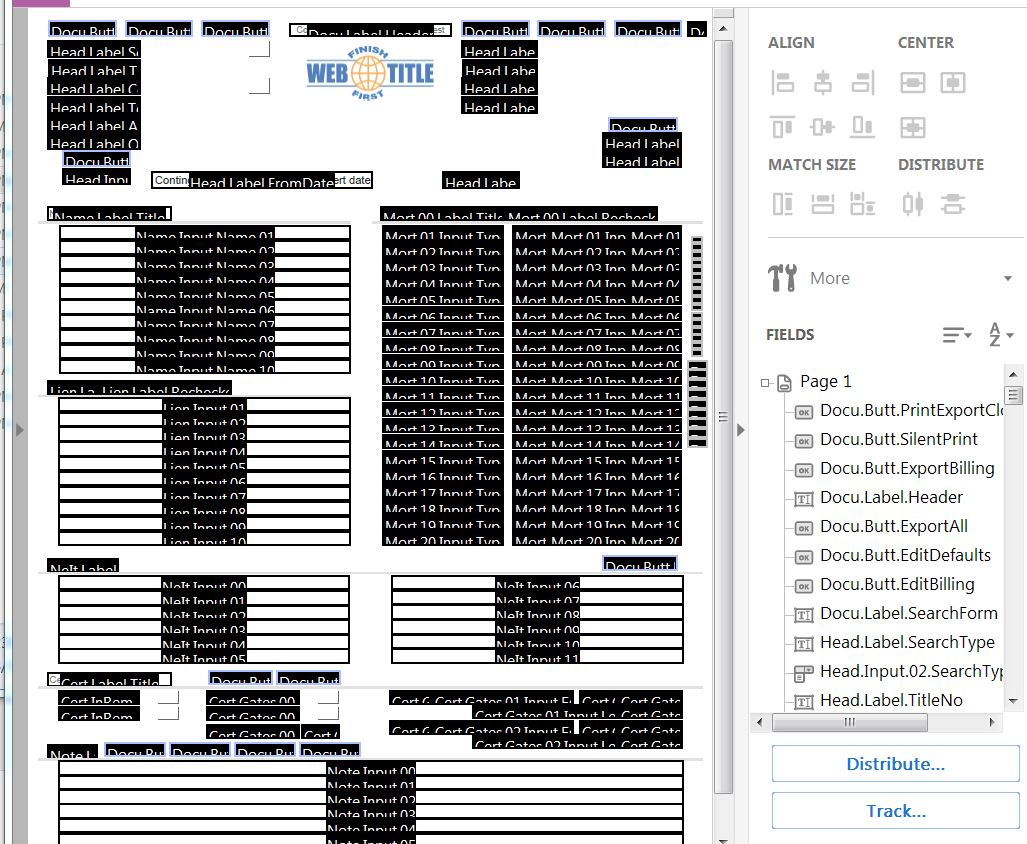Click the hammer and wrench More tools icon
Viewport: 1027px width, 844px height.
click(783, 278)
